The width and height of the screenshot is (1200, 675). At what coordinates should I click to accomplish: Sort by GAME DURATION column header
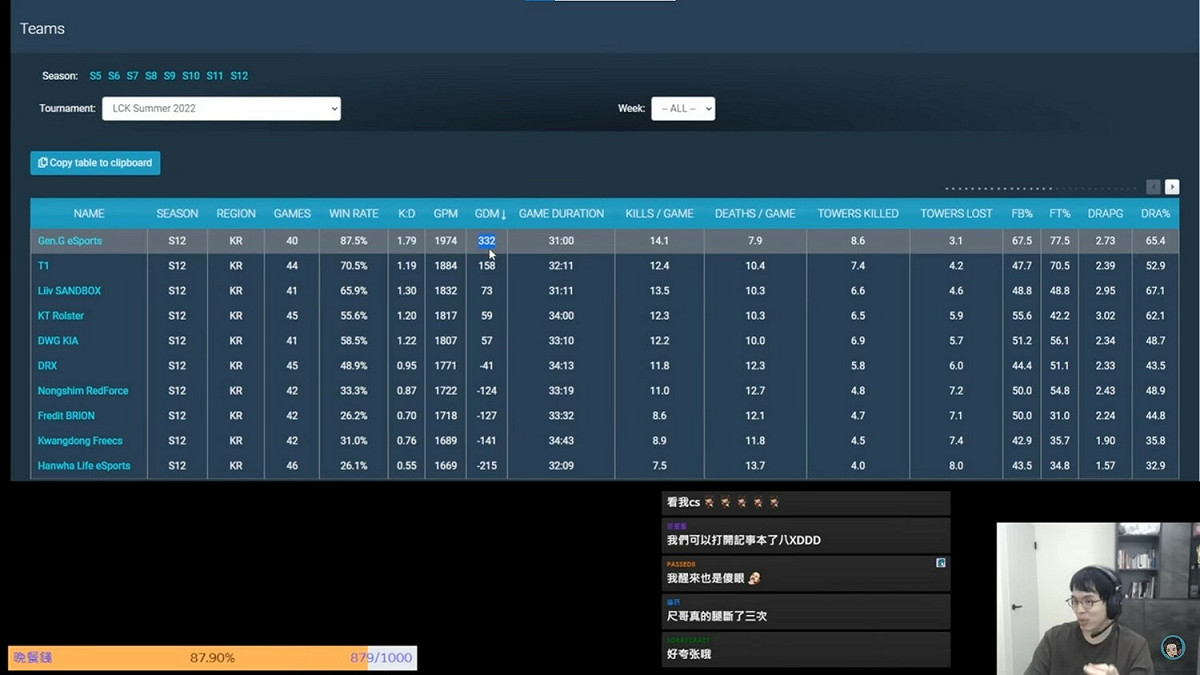pyautogui.click(x=561, y=214)
